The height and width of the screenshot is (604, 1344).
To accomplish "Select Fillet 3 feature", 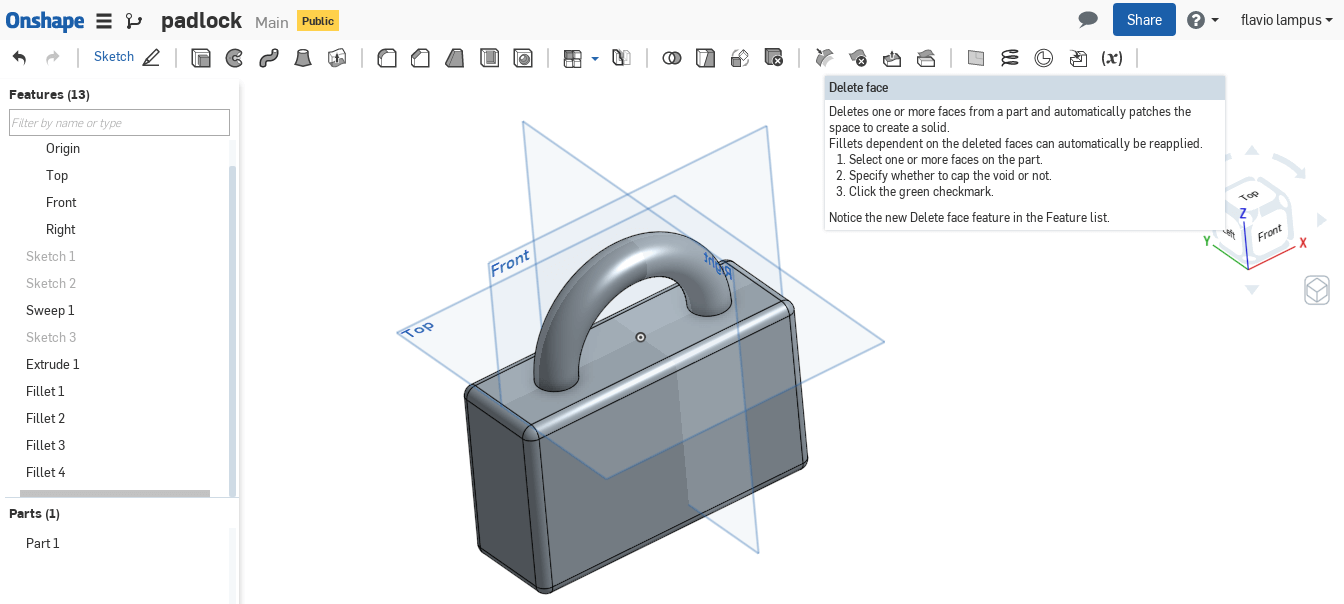I will (x=45, y=445).
